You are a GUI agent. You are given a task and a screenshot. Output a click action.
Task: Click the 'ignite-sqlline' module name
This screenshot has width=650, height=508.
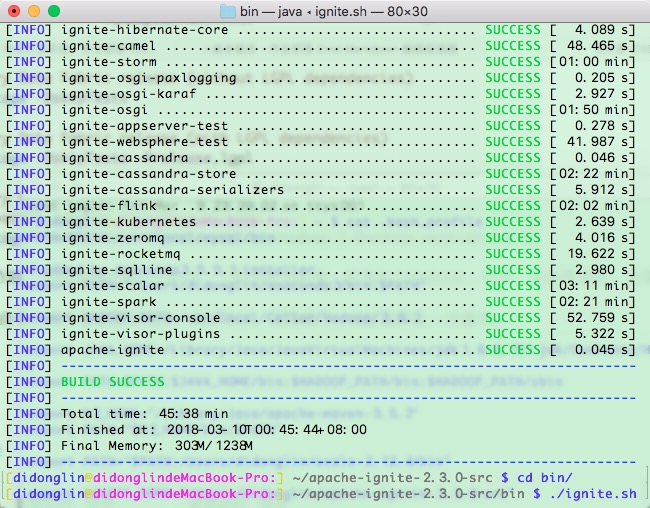pos(116,270)
